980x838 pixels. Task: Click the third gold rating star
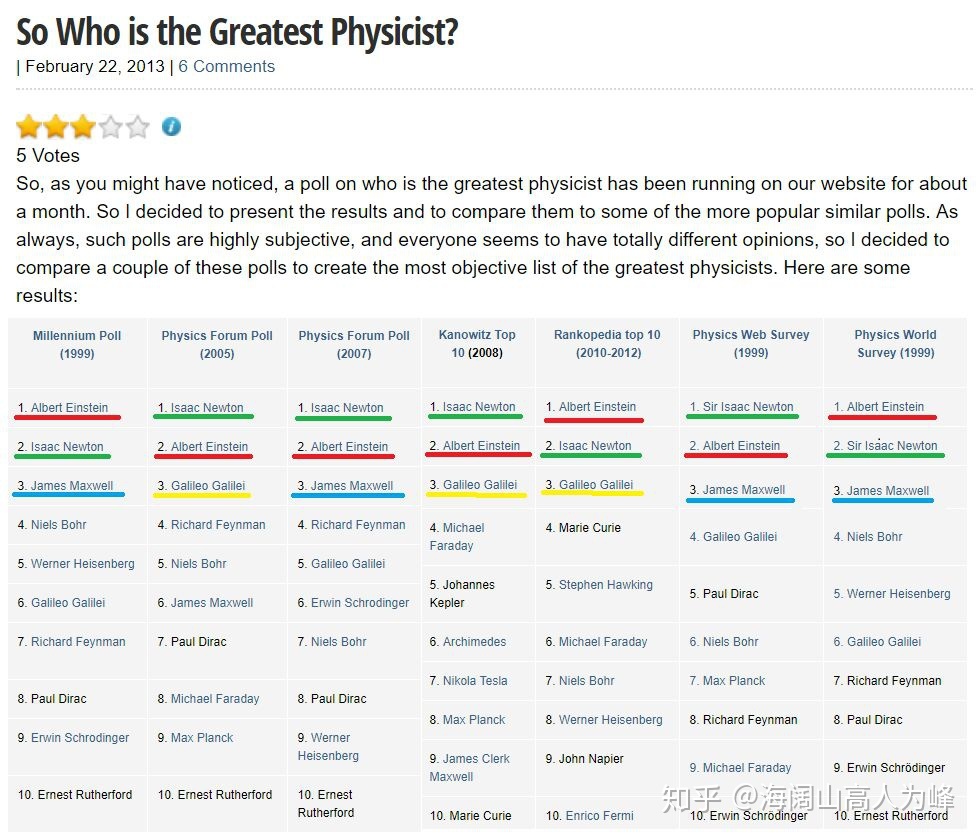pyautogui.click(x=82, y=127)
